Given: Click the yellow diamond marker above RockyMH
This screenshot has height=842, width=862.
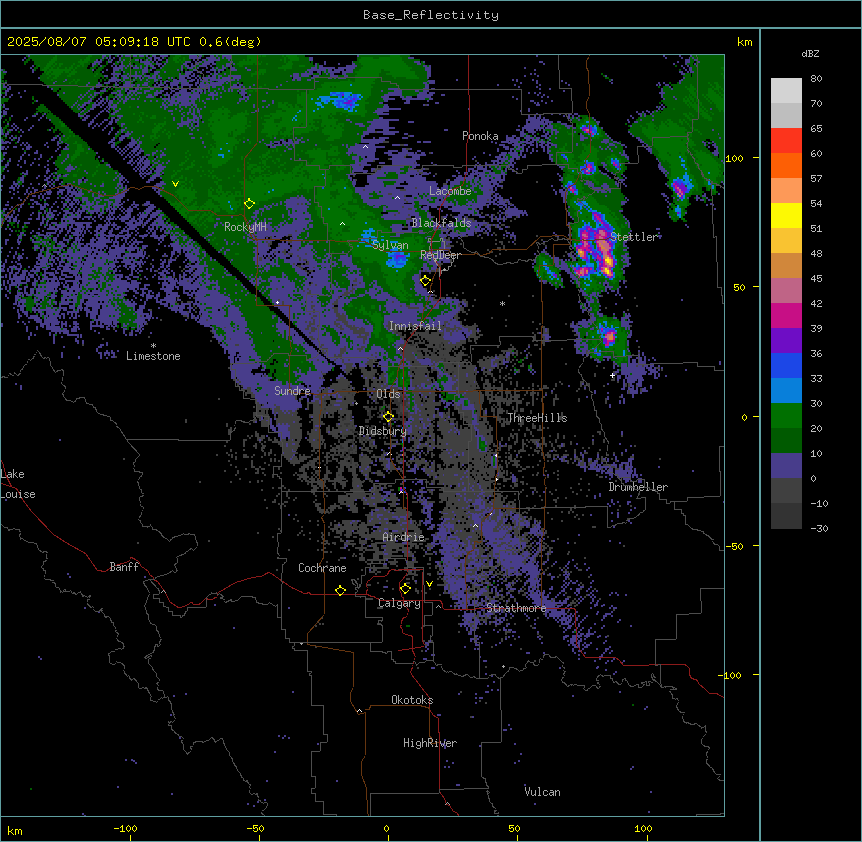Looking at the screenshot, I should click(x=249, y=204).
